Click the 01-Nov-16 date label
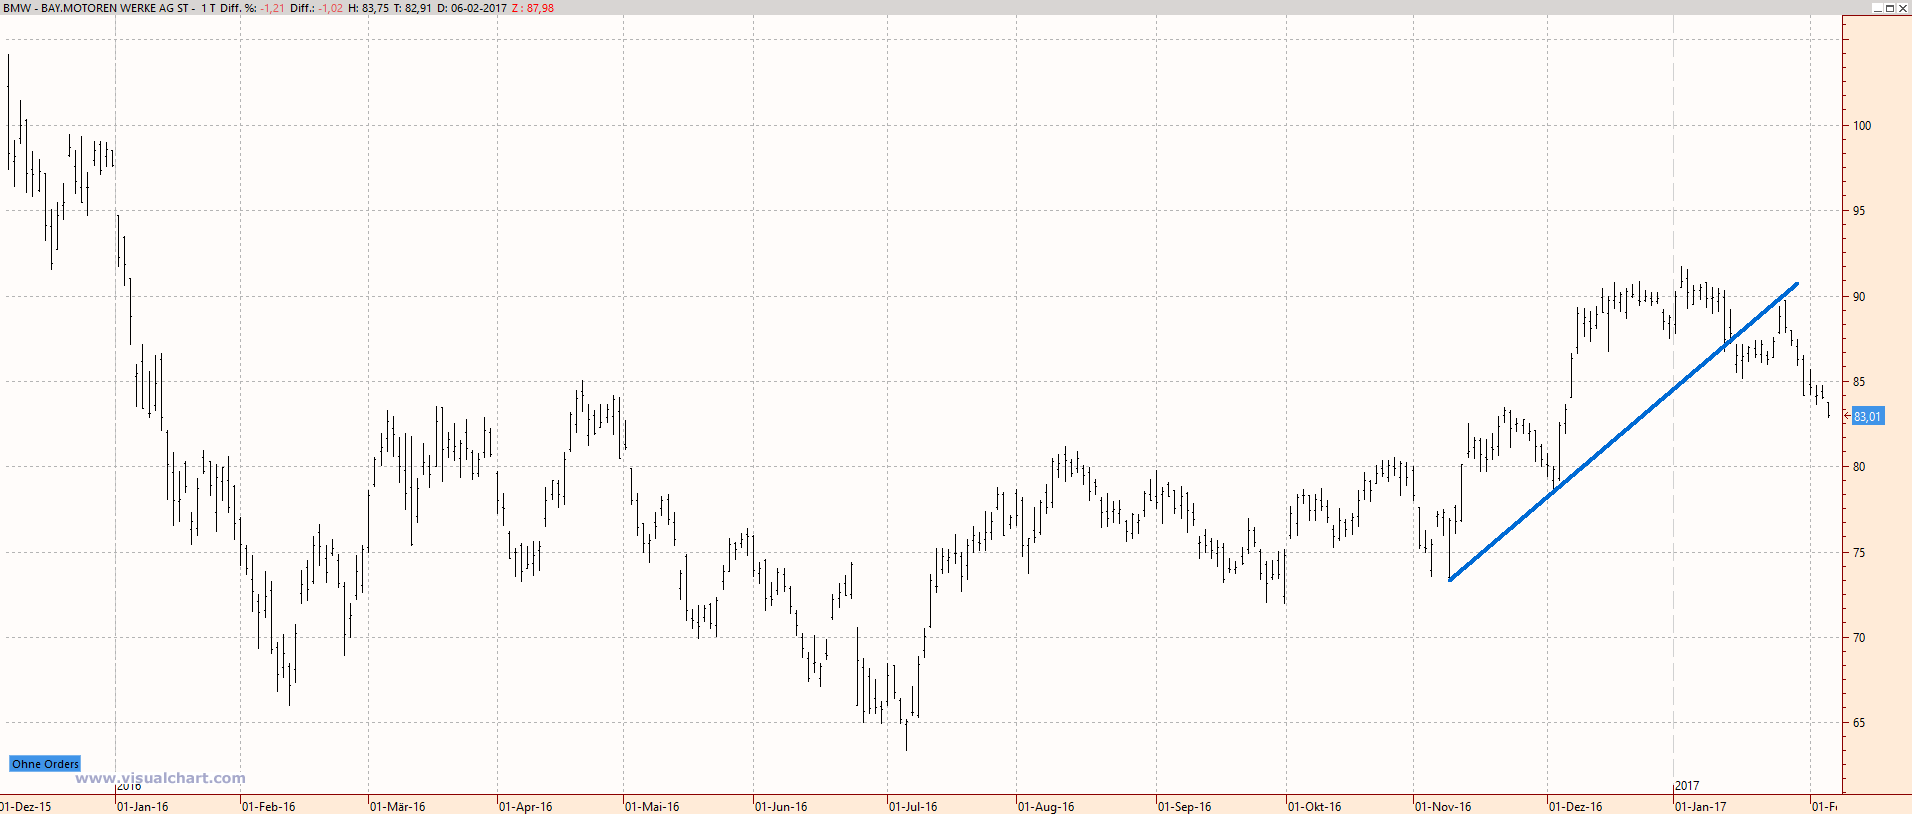The width and height of the screenshot is (1912, 814). click(x=1443, y=807)
